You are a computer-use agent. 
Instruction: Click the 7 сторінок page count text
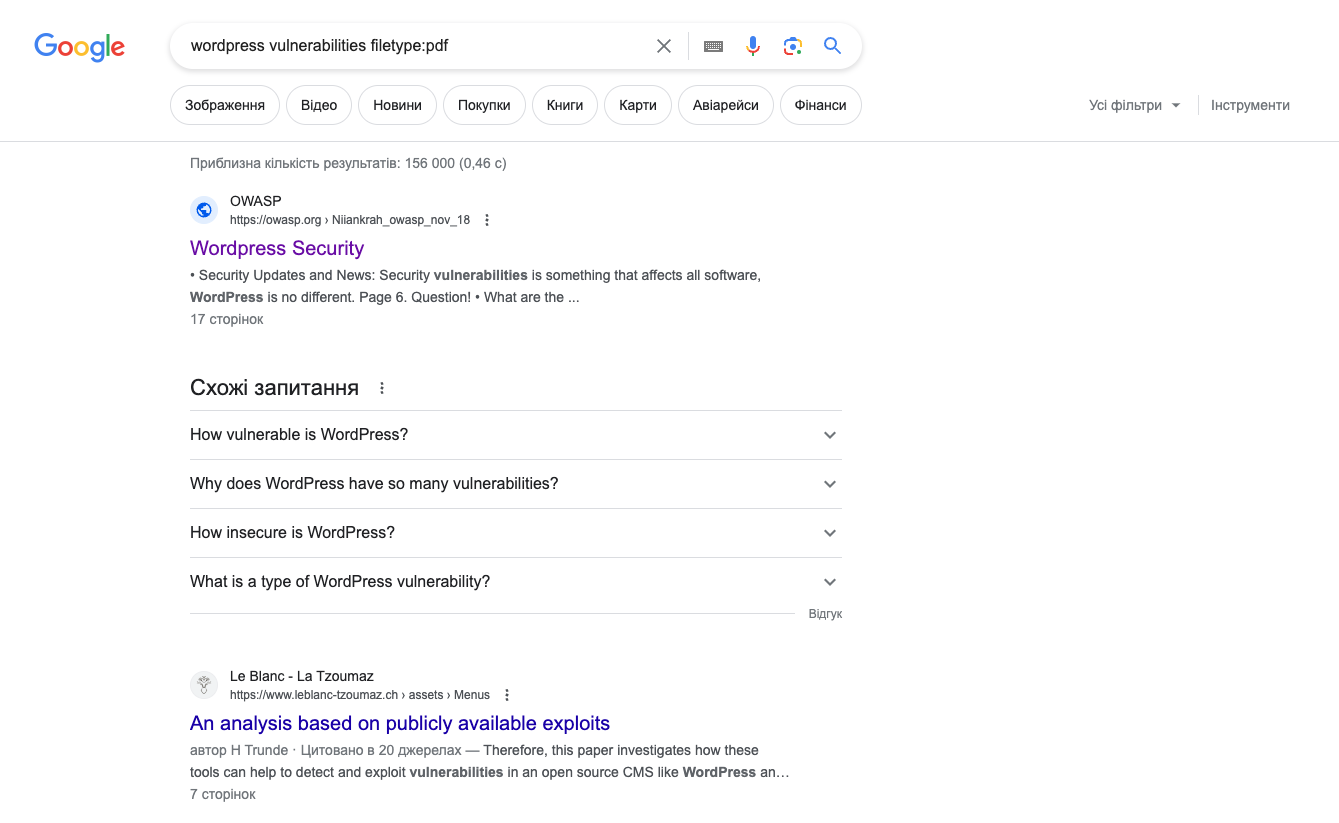click(x=223, y=794)
